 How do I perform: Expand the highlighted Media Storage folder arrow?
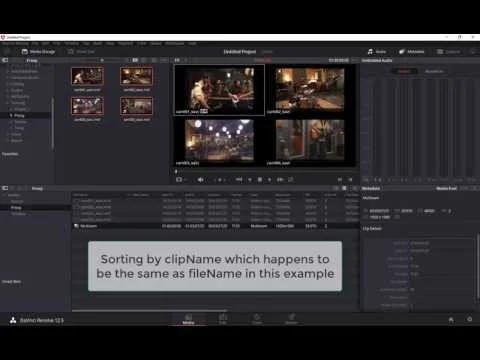pos(11,115)
